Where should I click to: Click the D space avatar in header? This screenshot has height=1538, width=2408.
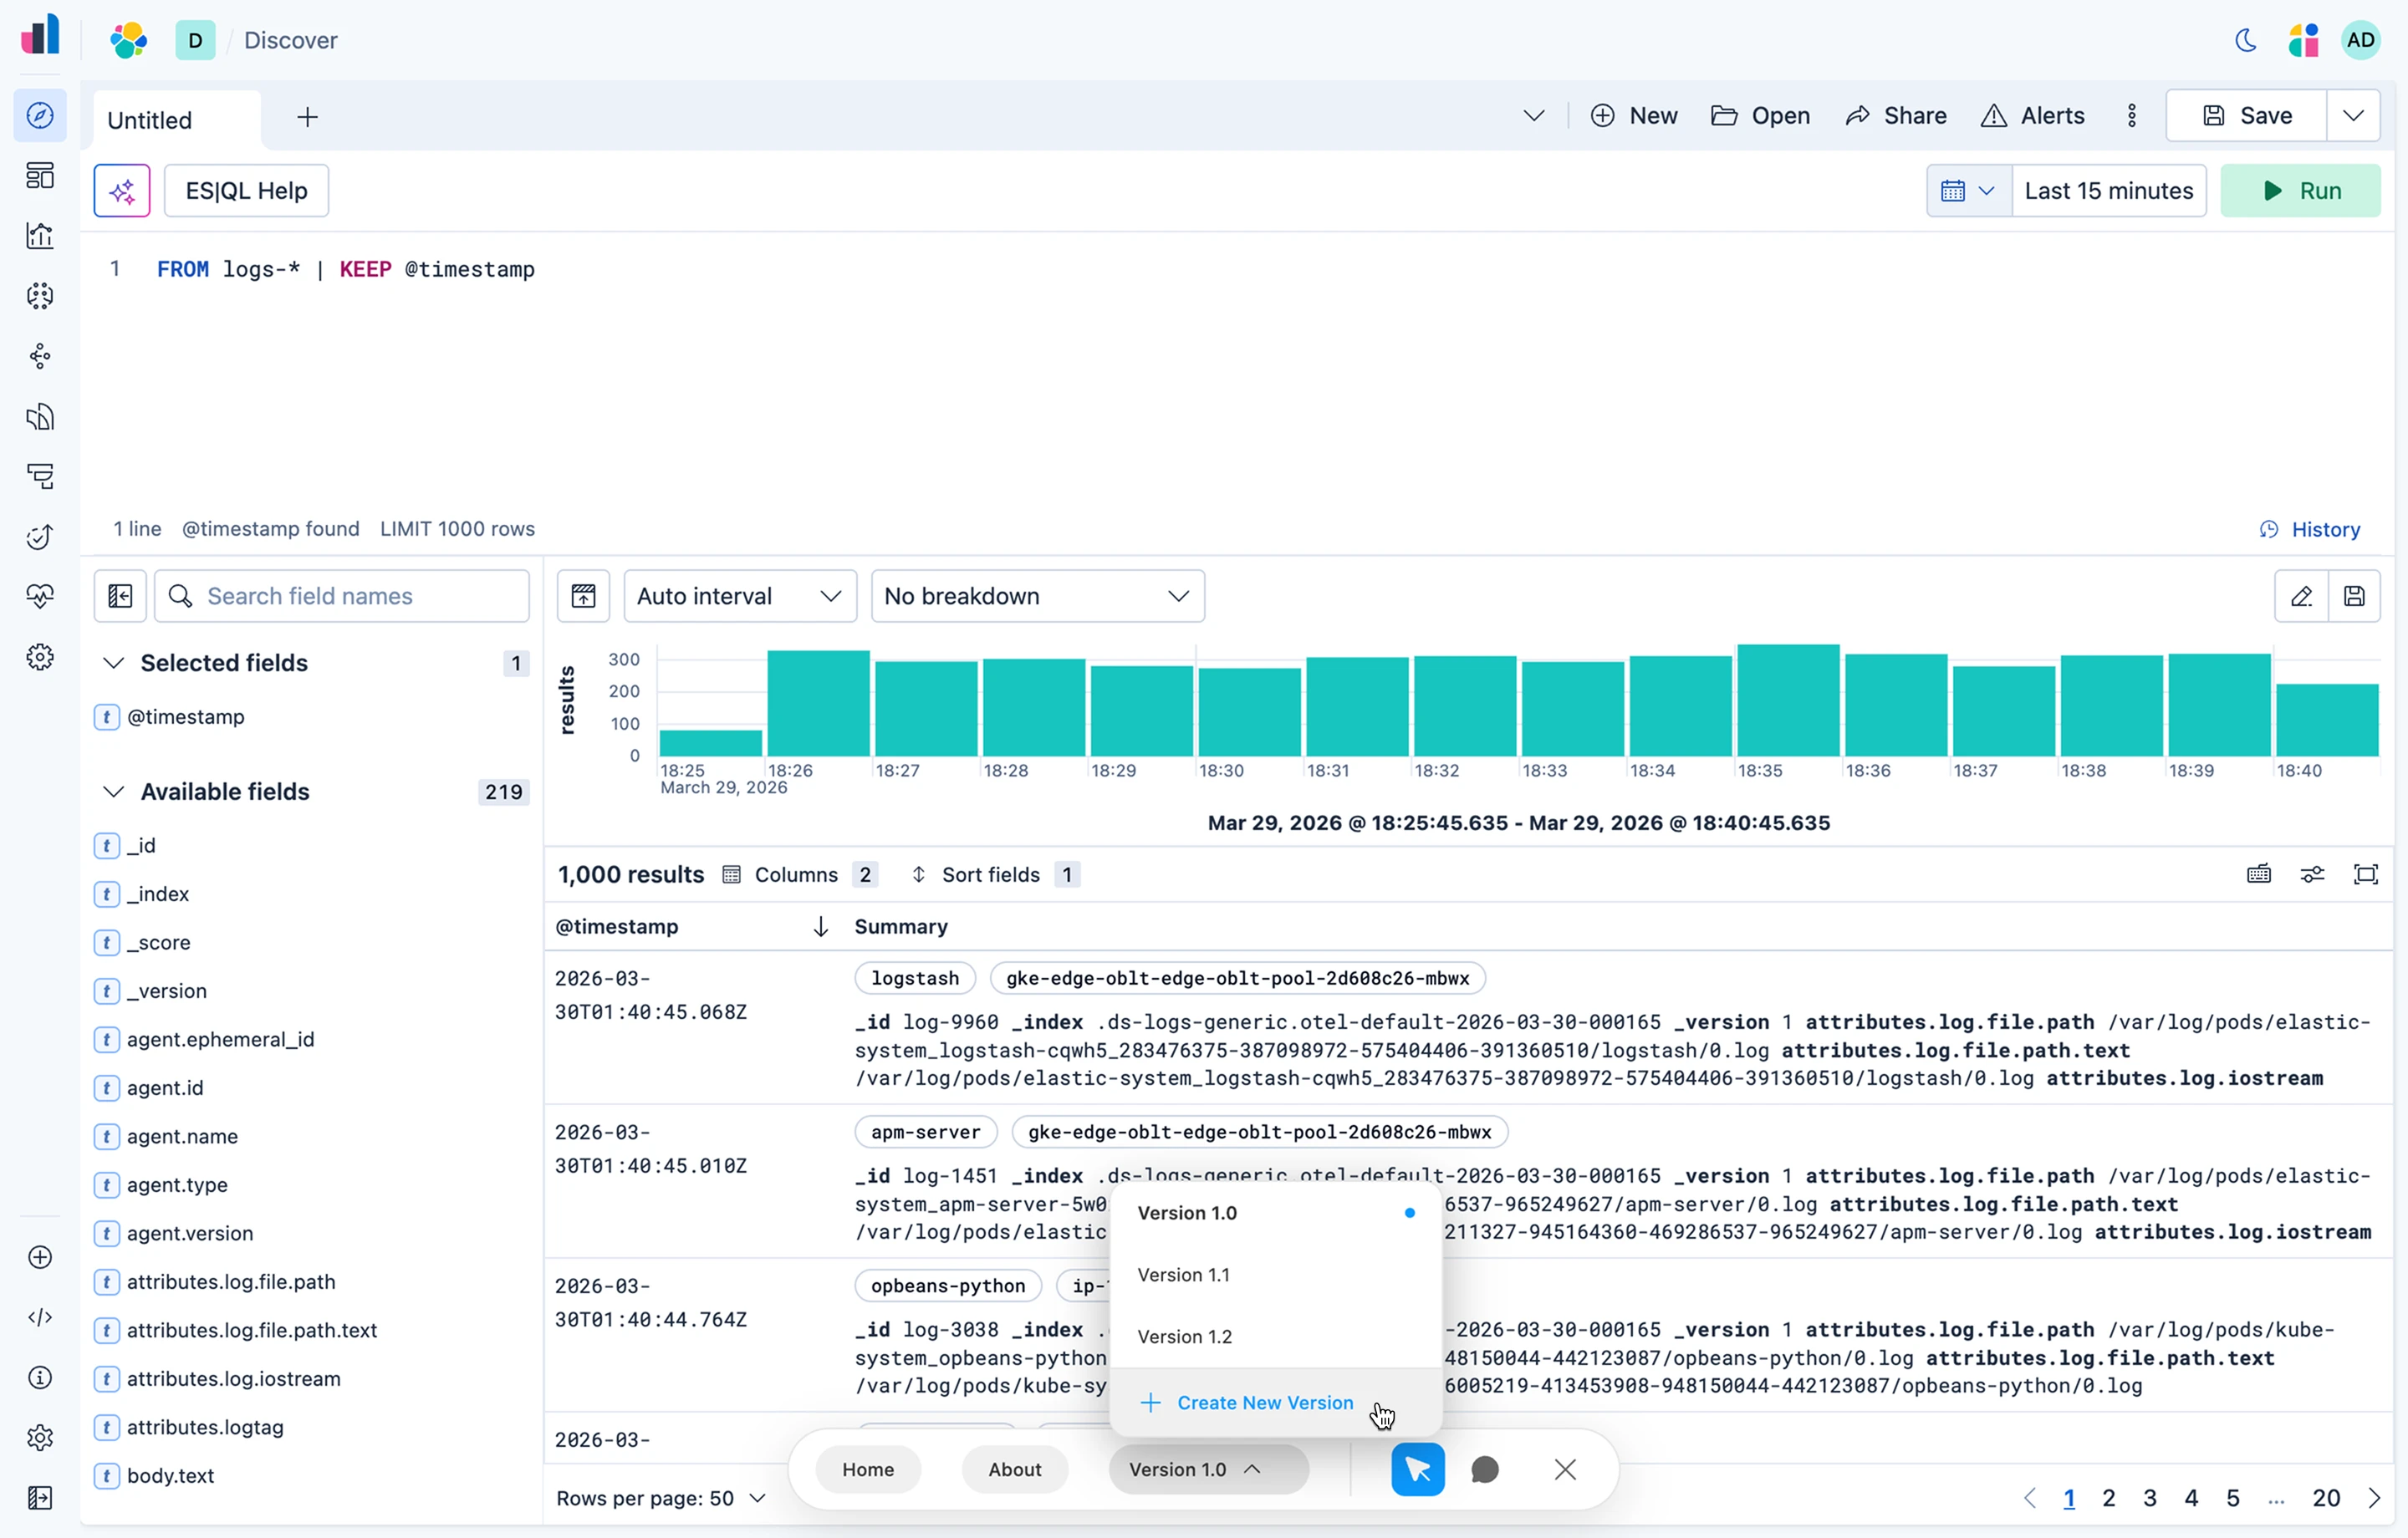tap(195, 40)
